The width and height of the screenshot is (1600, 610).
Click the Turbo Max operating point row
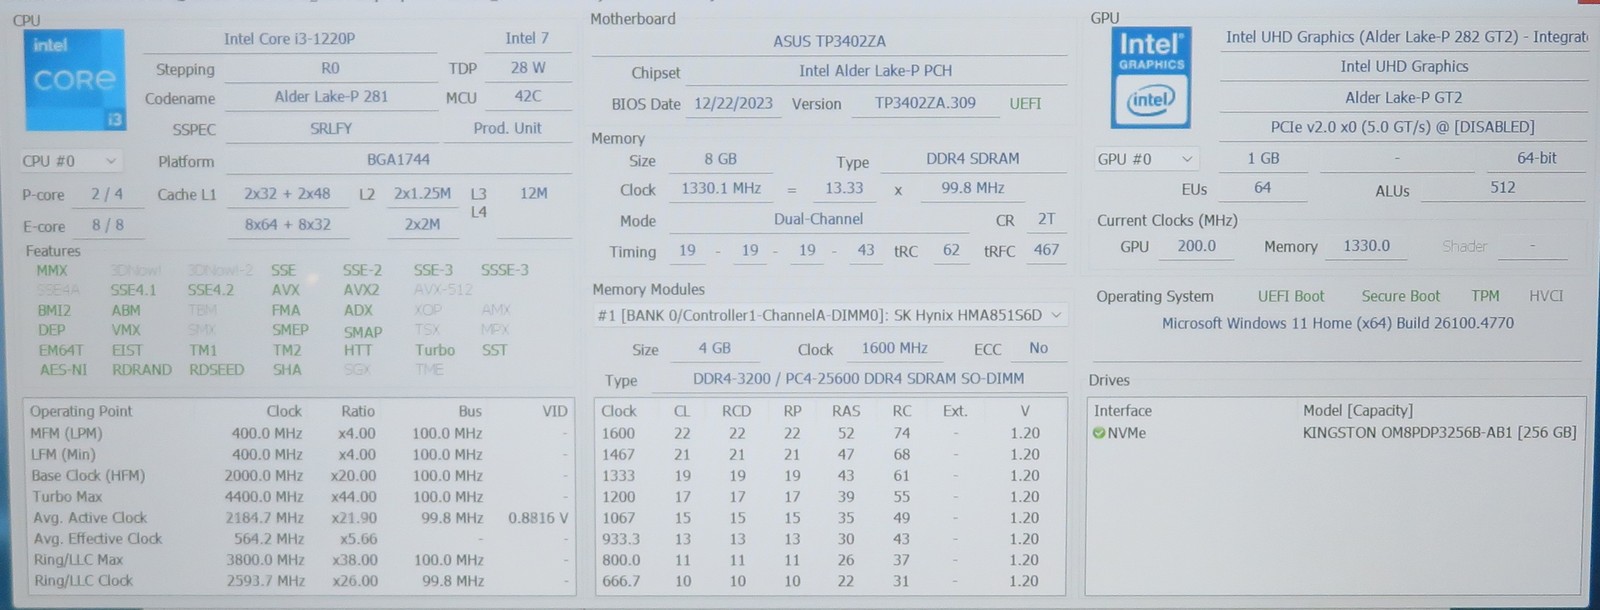[x=299, y=497]
